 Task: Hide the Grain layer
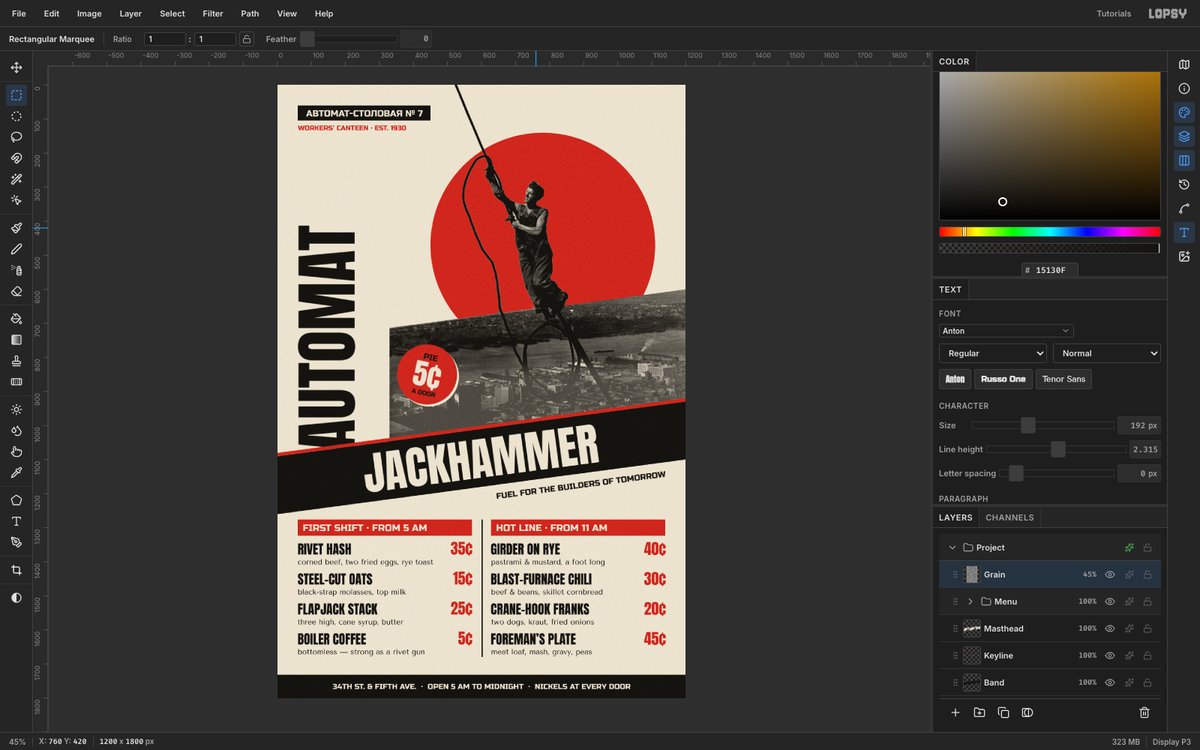pyautogui.click(x=1110, y=575)
